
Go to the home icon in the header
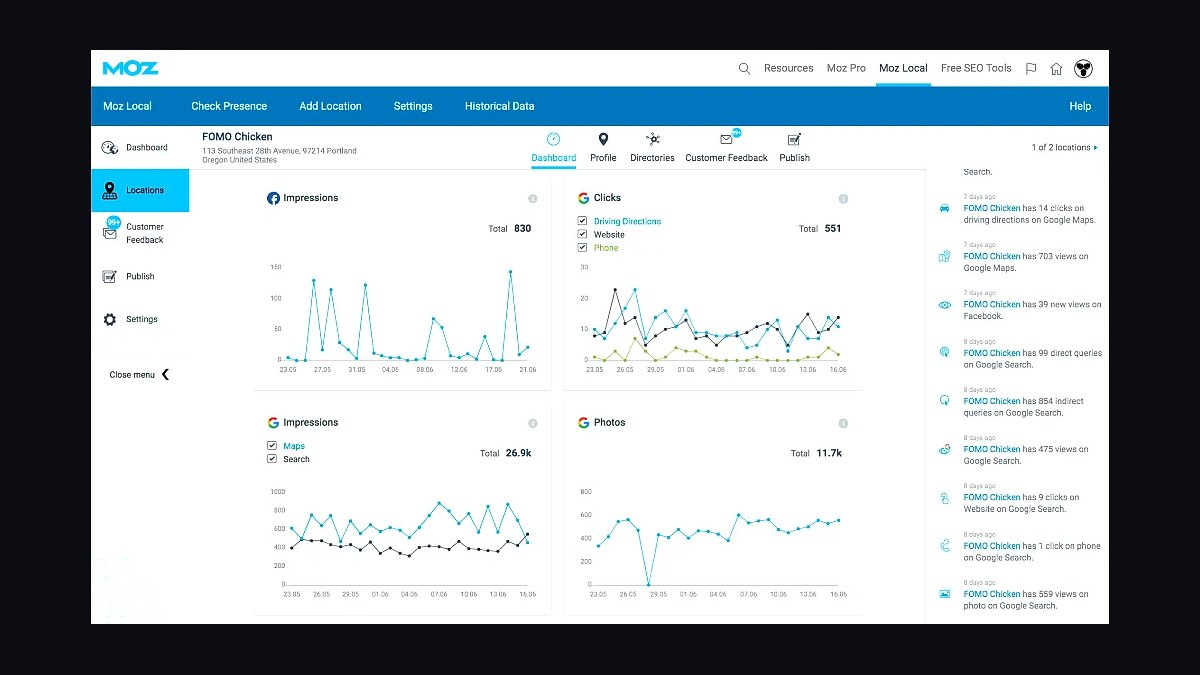coord(1056,69)
